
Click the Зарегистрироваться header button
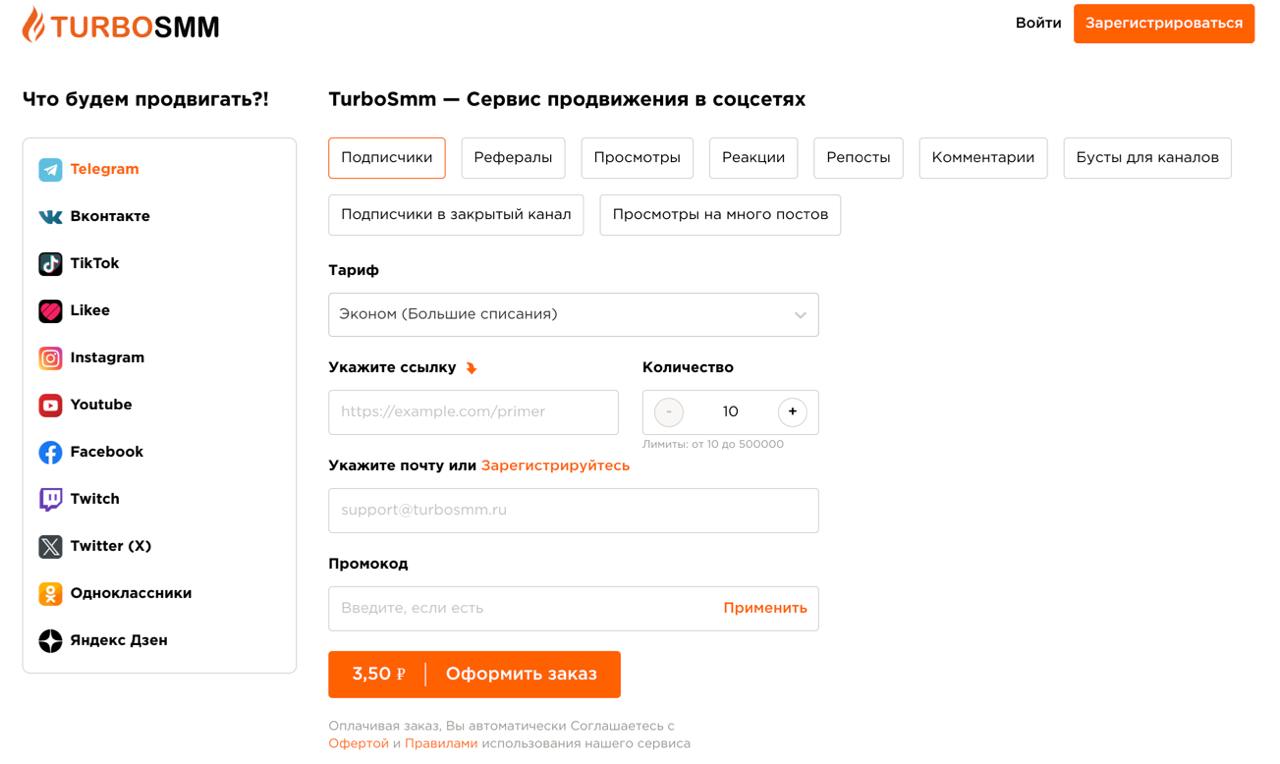[x=1164, y=23]
